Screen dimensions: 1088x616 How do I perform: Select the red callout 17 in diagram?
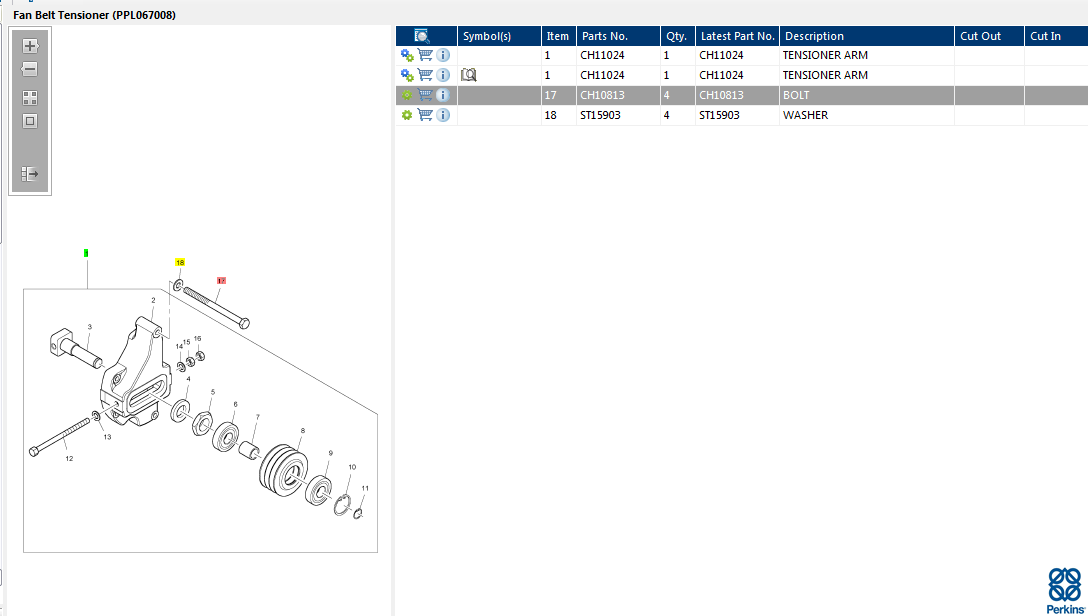click(221, 280)
